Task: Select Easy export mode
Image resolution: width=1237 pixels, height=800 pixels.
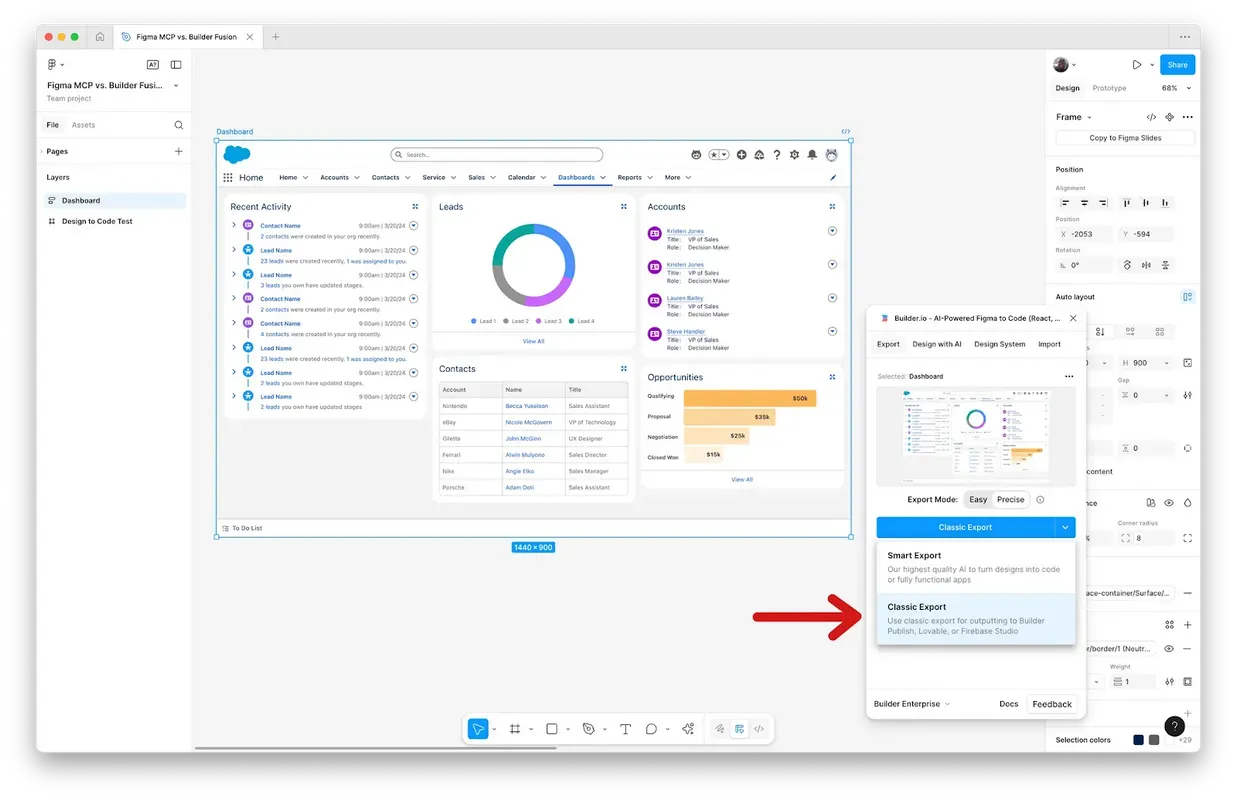Action: click(x=978, y=499)
